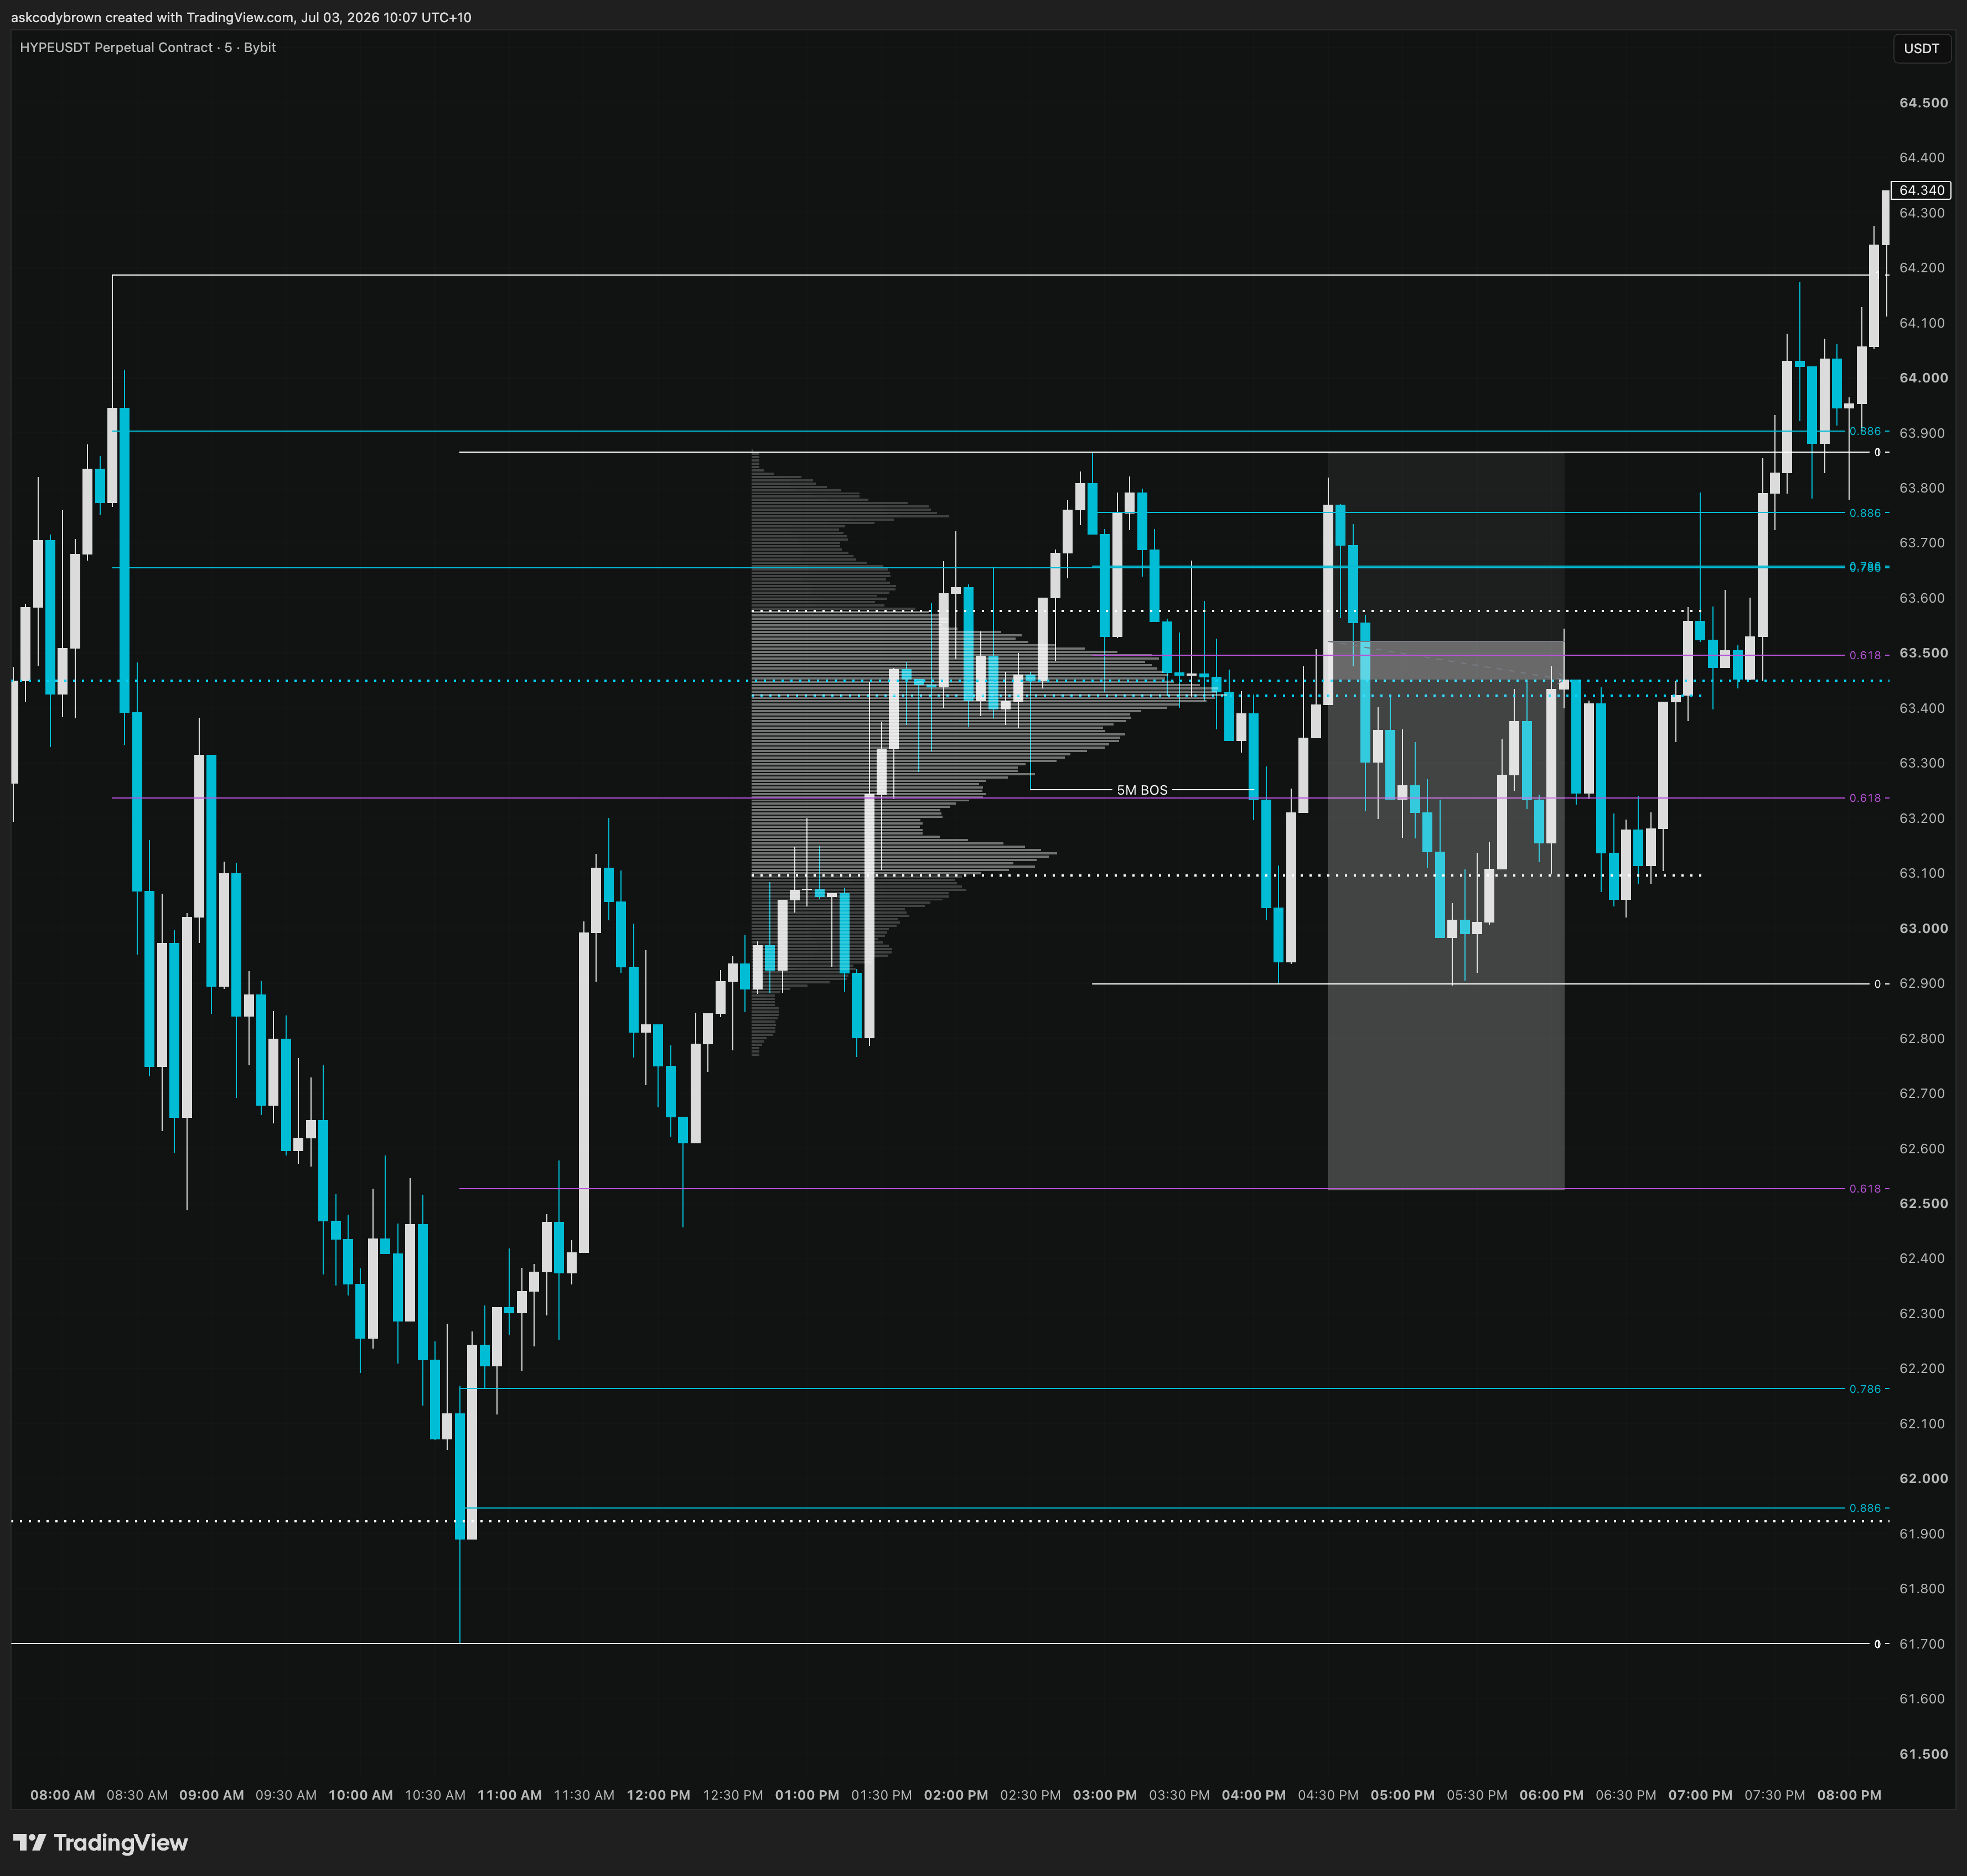Click the 62.500 price axis label
The width and height of the screenshot is (1967, 1876).
tap(1923, 1203)
